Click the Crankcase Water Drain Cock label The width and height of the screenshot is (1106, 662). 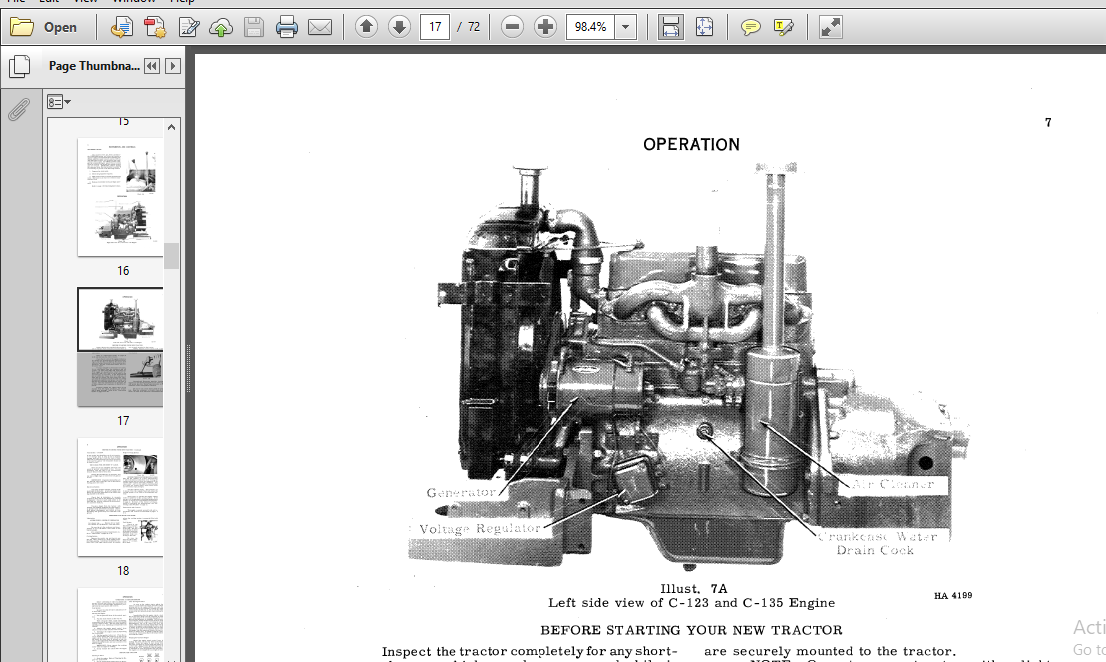[x=877, y=544]
